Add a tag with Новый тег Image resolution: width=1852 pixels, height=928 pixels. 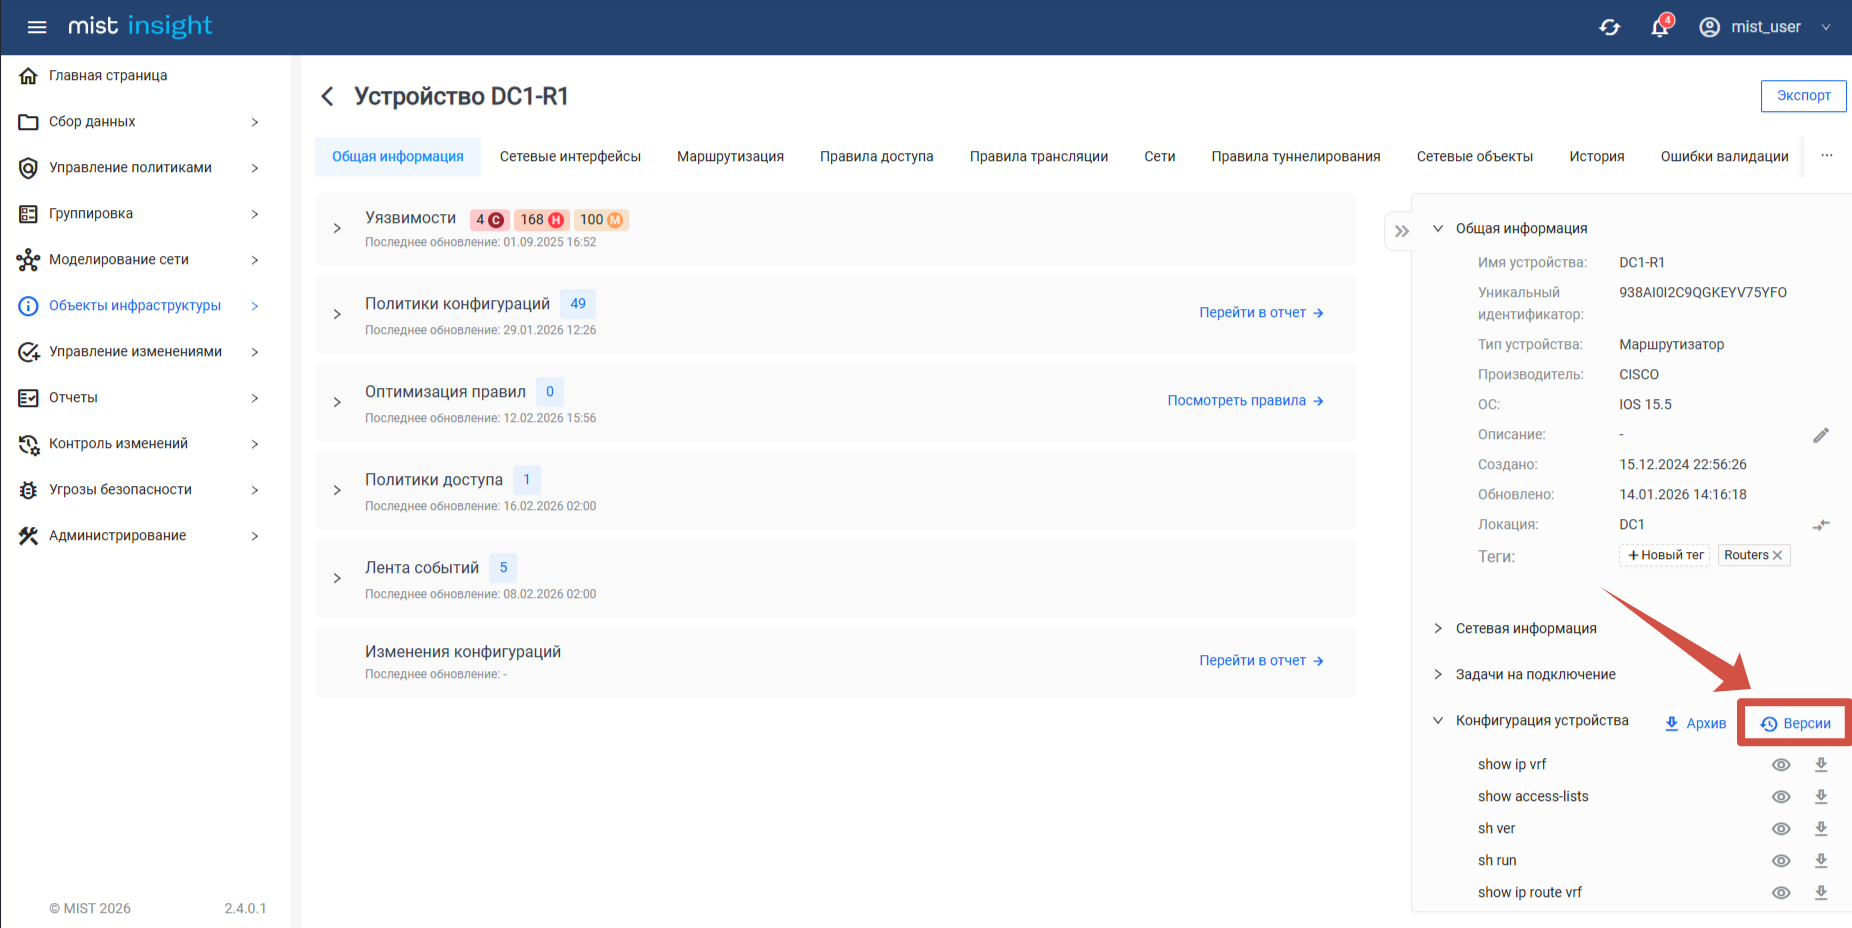click(1665, 555)
